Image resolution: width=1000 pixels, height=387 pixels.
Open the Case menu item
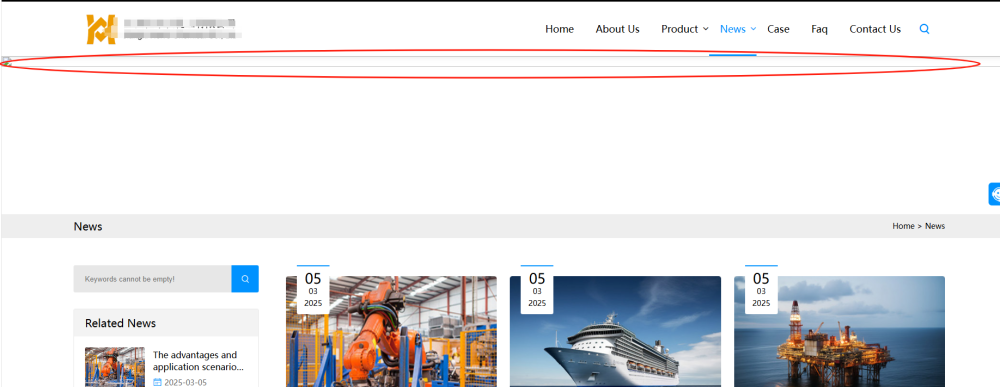[x=778, y=29]
